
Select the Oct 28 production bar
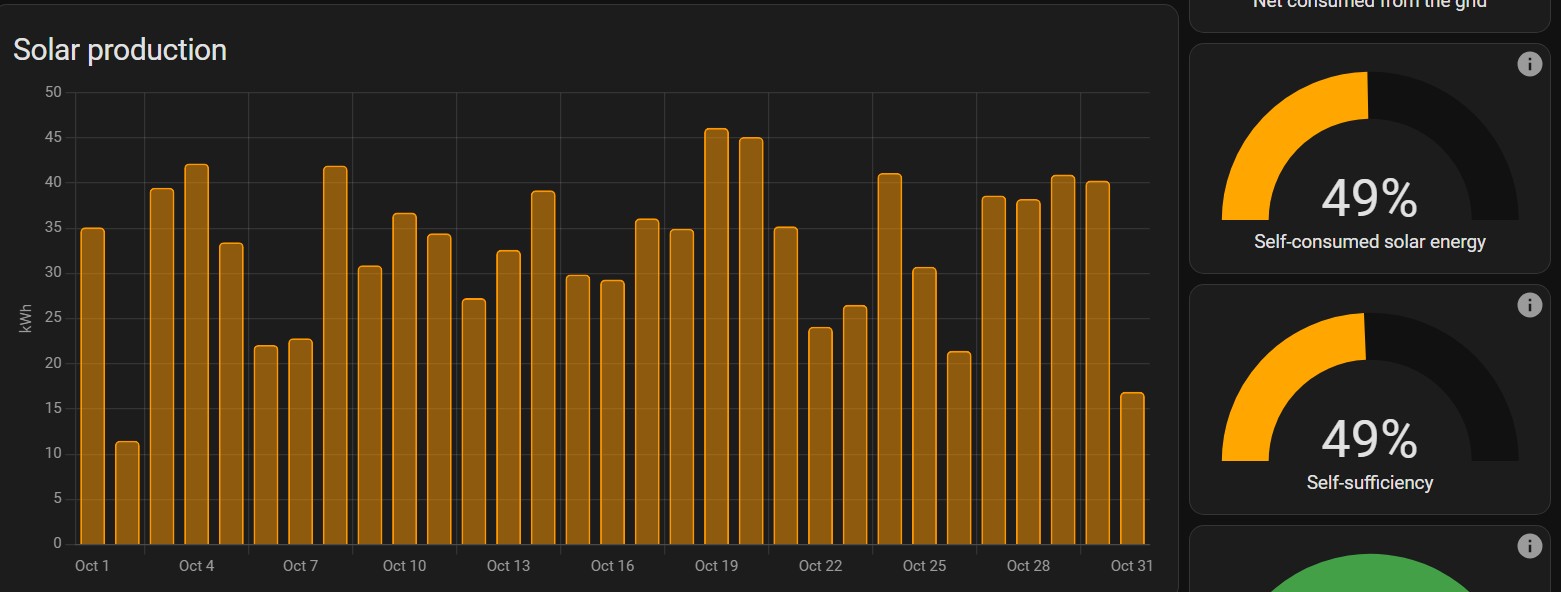click(1029, 372)
